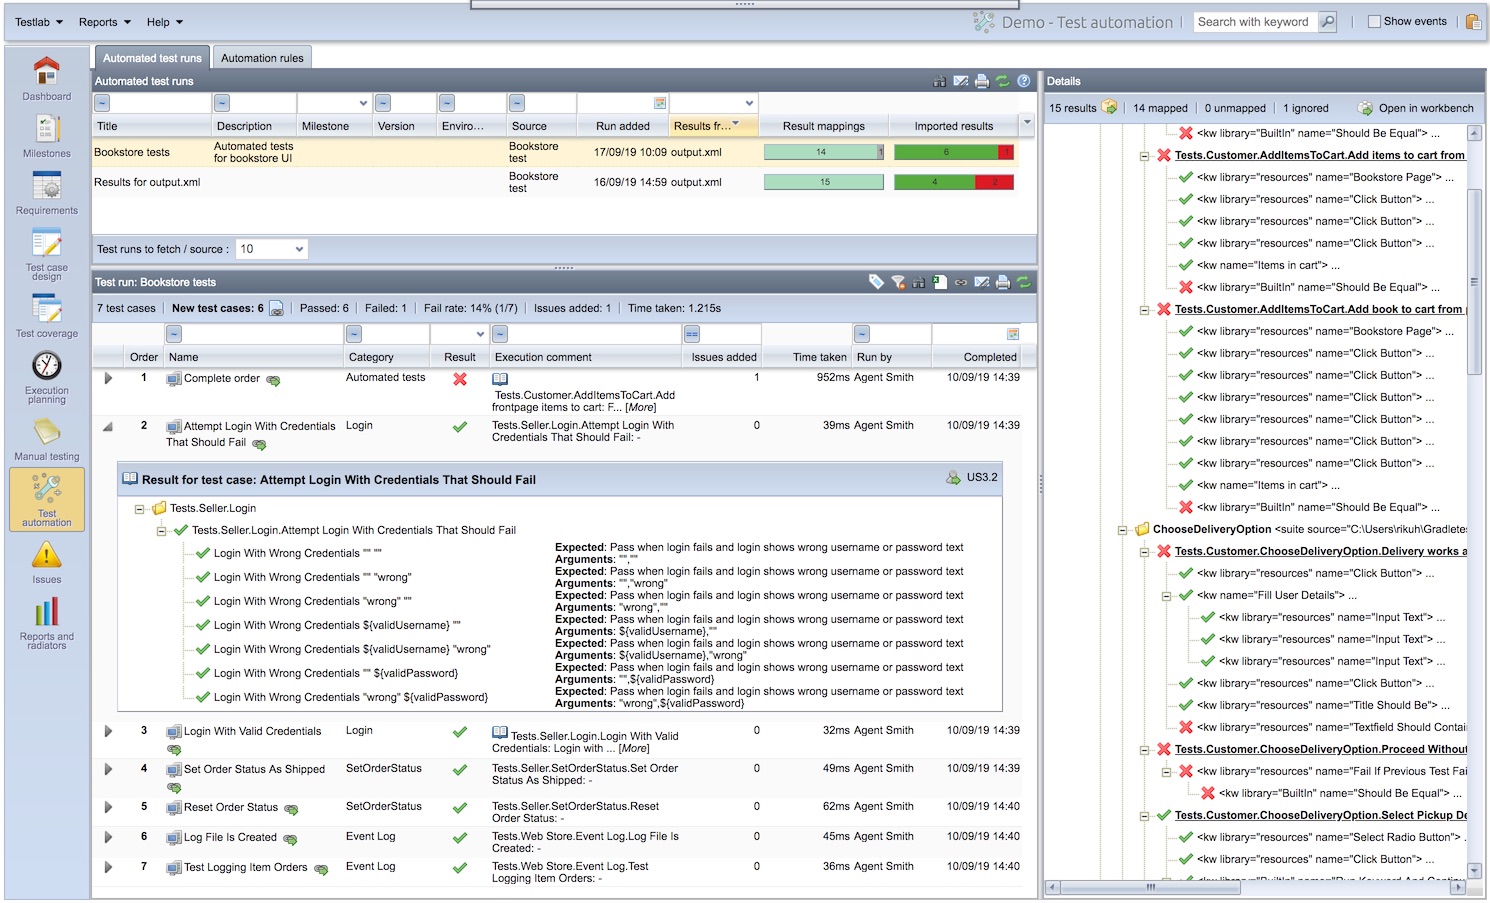Open help icon in Automated test runs header
Image resolution: width=1490 pixels, height=903 pixels.
(1024, 81)
